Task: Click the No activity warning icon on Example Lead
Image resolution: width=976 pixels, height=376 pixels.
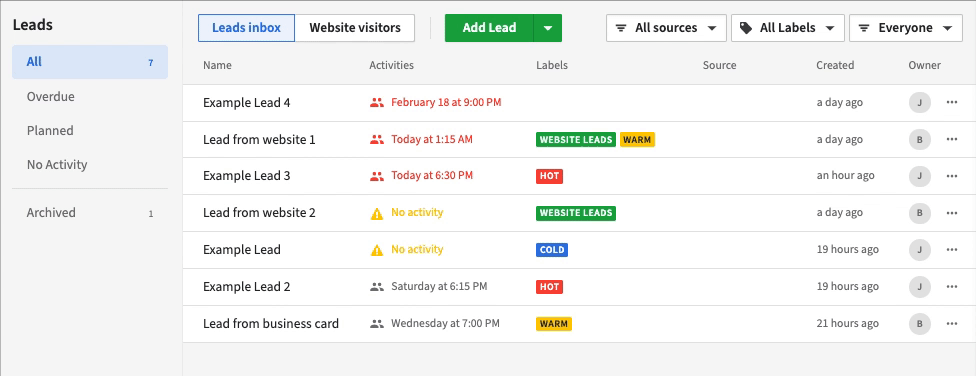Action: (377, 250)
